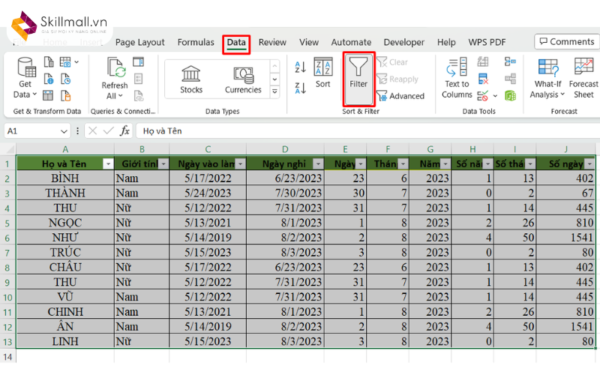Viewport: 600px width, 375px height.
Task: Expand the Data Types gallery more arrow
Action: tap(275, 92)
